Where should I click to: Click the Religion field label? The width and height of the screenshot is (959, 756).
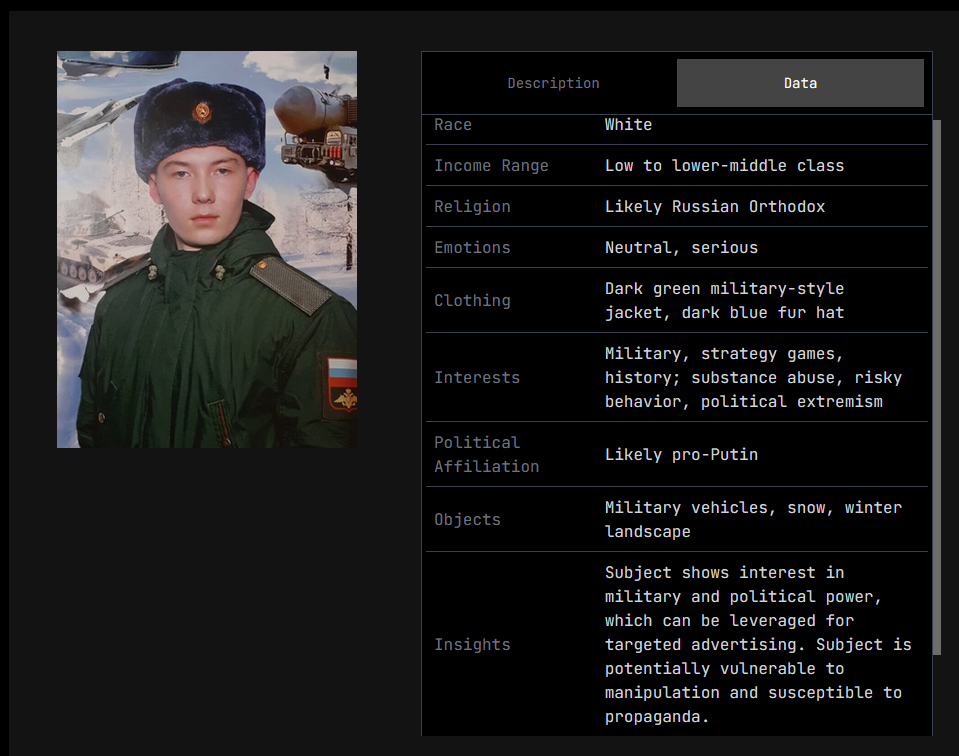tap(472, 207)
